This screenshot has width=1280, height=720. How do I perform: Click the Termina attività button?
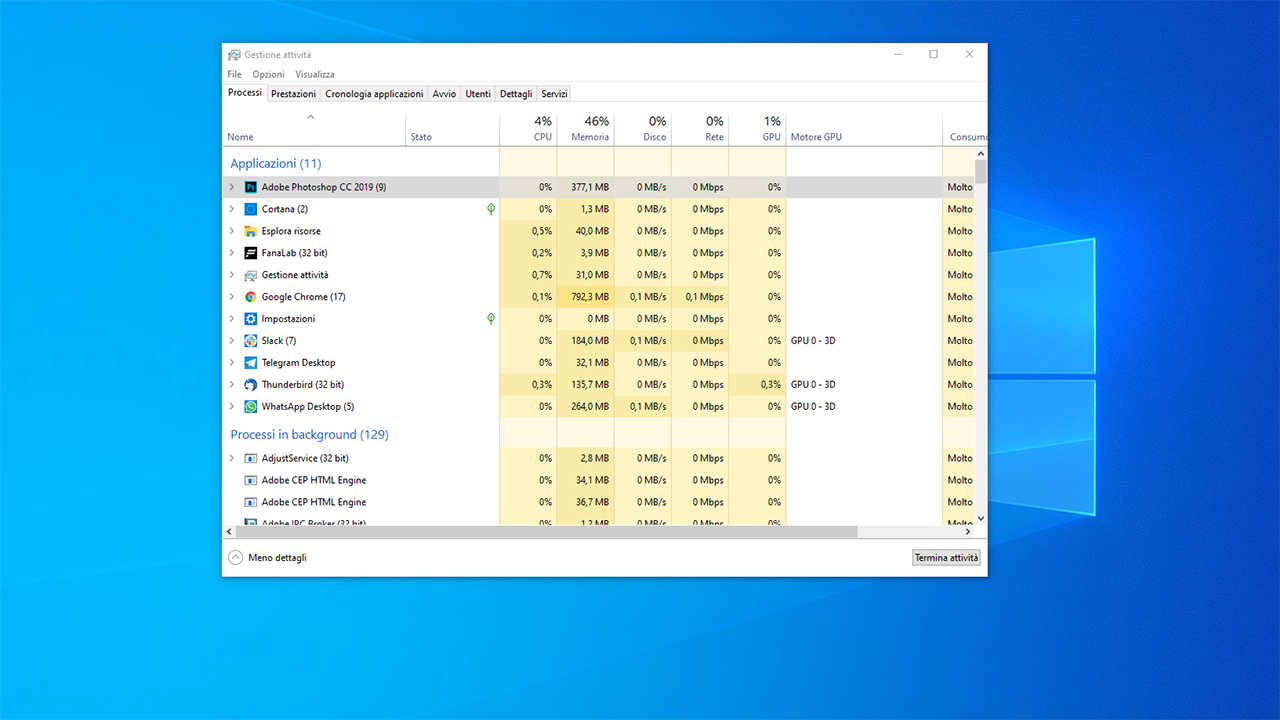coord(946,558)
